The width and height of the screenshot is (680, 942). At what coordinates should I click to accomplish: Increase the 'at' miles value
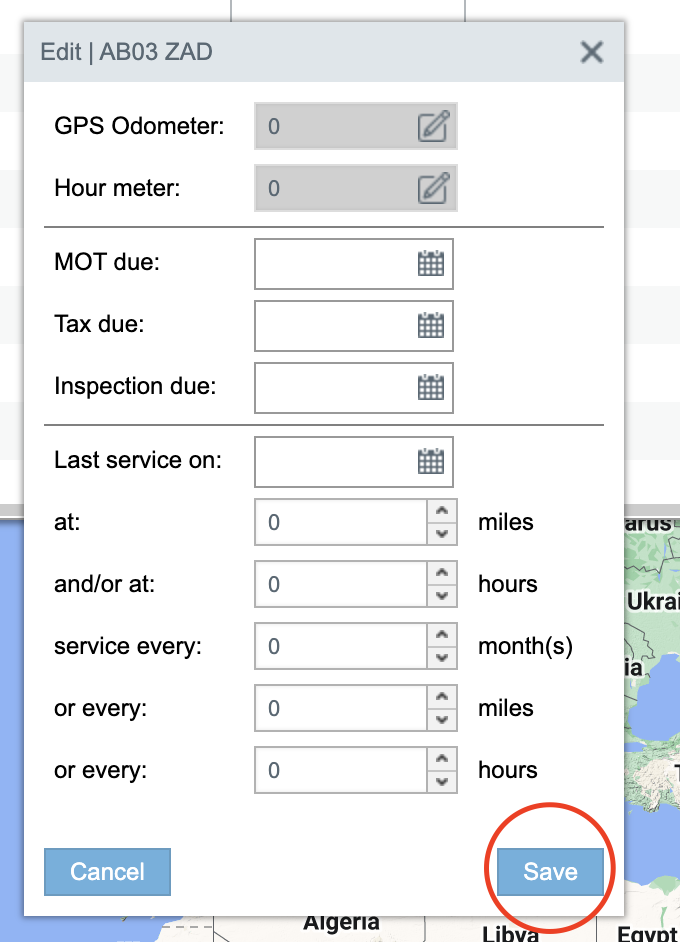441,512
